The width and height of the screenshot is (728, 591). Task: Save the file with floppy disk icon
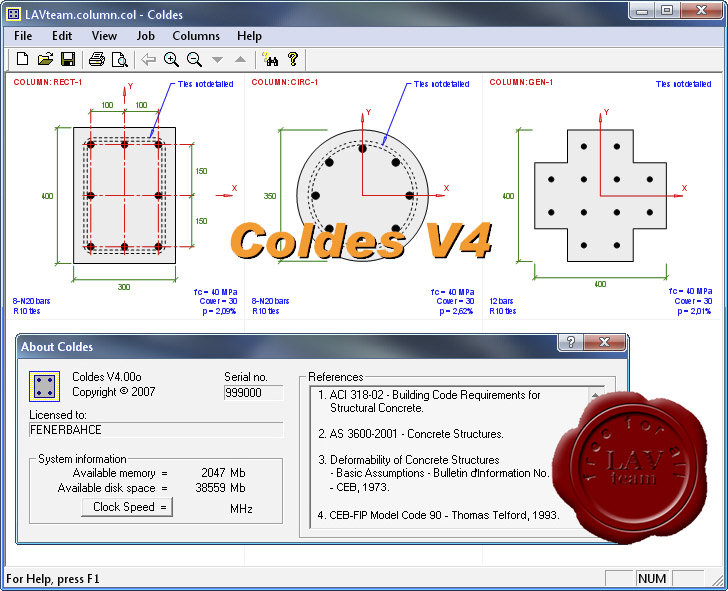[68, 59]
